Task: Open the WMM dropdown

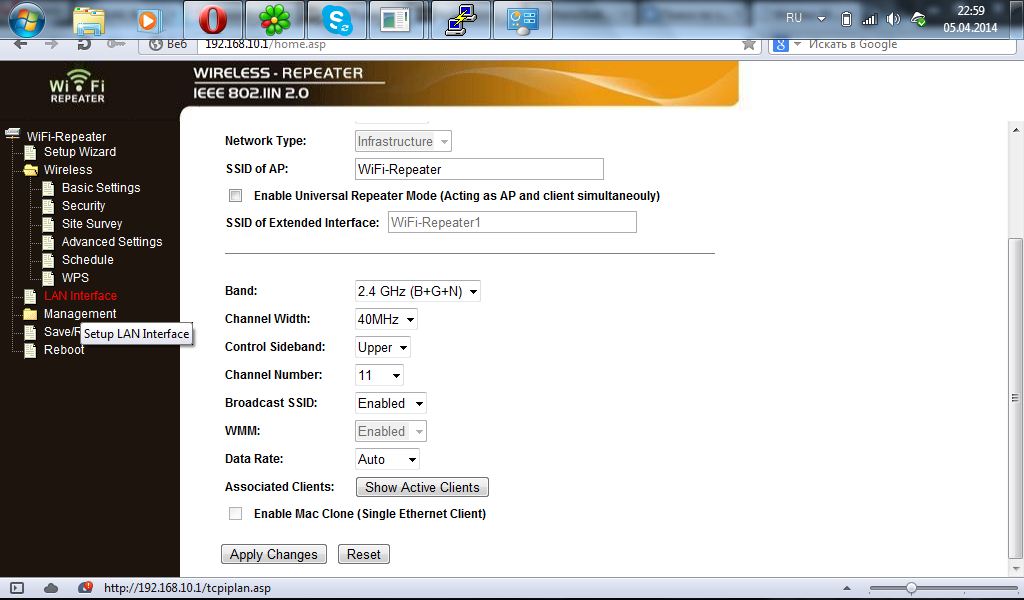Action: click(x=391, y=432)
